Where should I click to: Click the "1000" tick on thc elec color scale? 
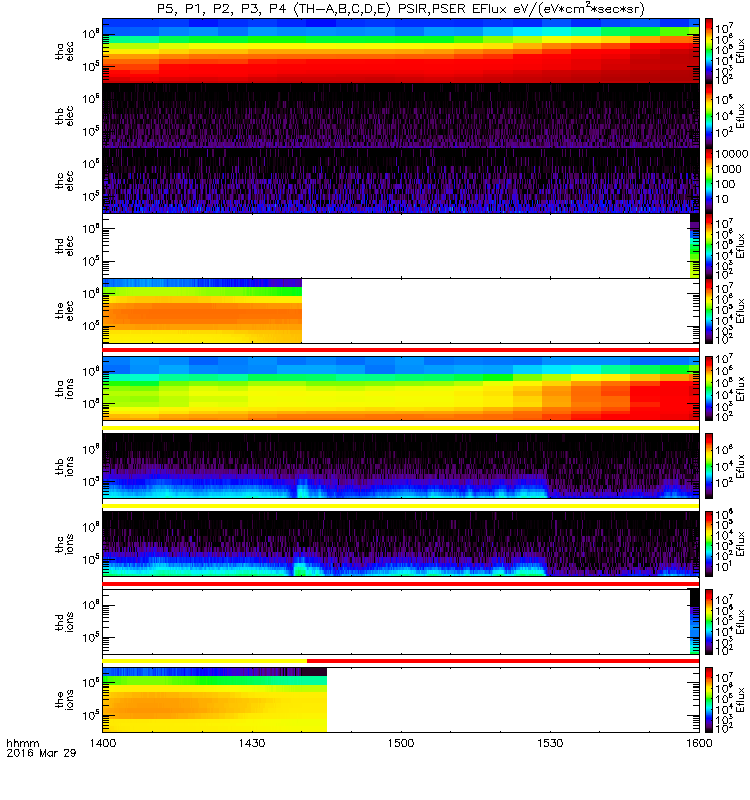(x=729, y=169)
